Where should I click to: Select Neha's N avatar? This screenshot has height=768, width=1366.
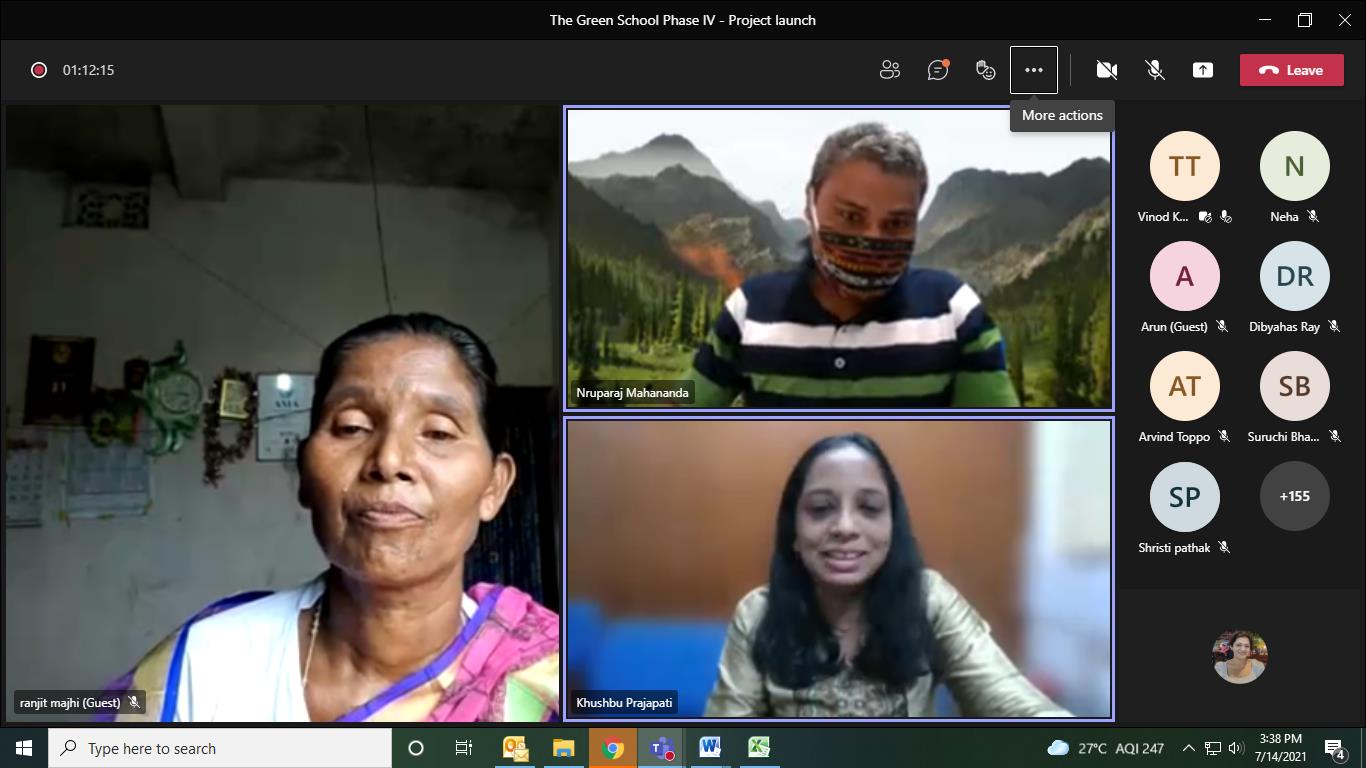pyautogui.click(x=1294, y=166)
